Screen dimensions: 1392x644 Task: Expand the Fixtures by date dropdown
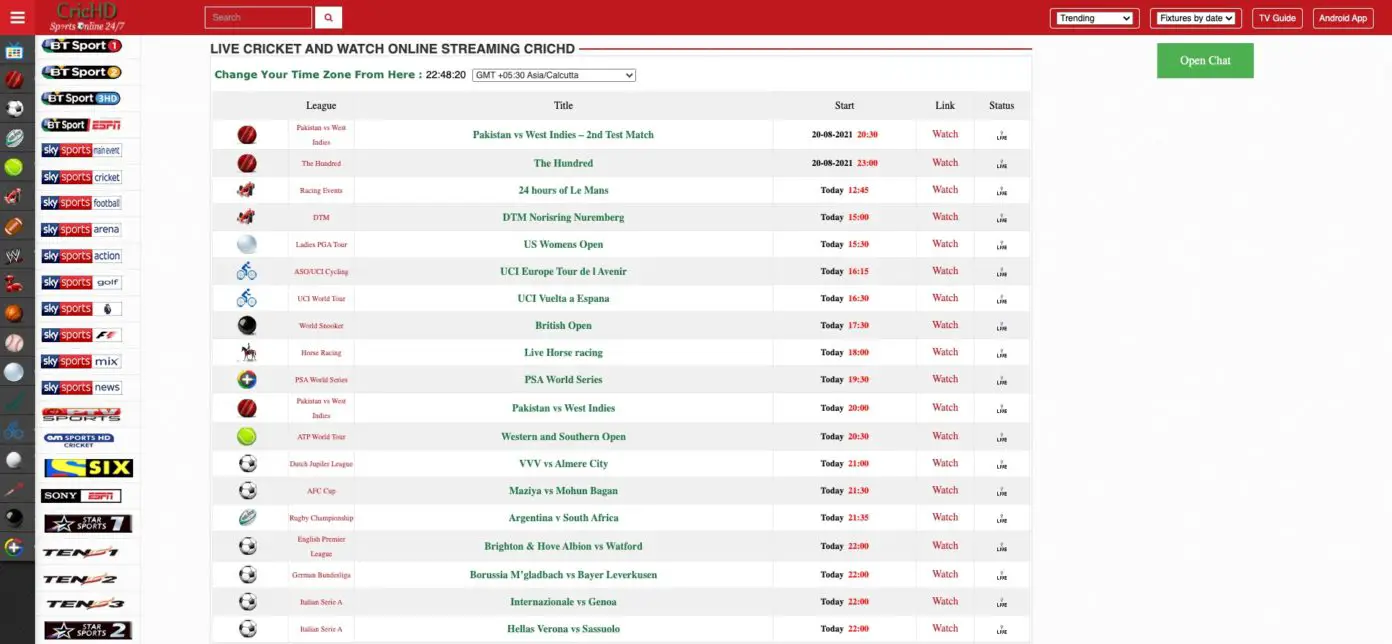pos(1195,17)
